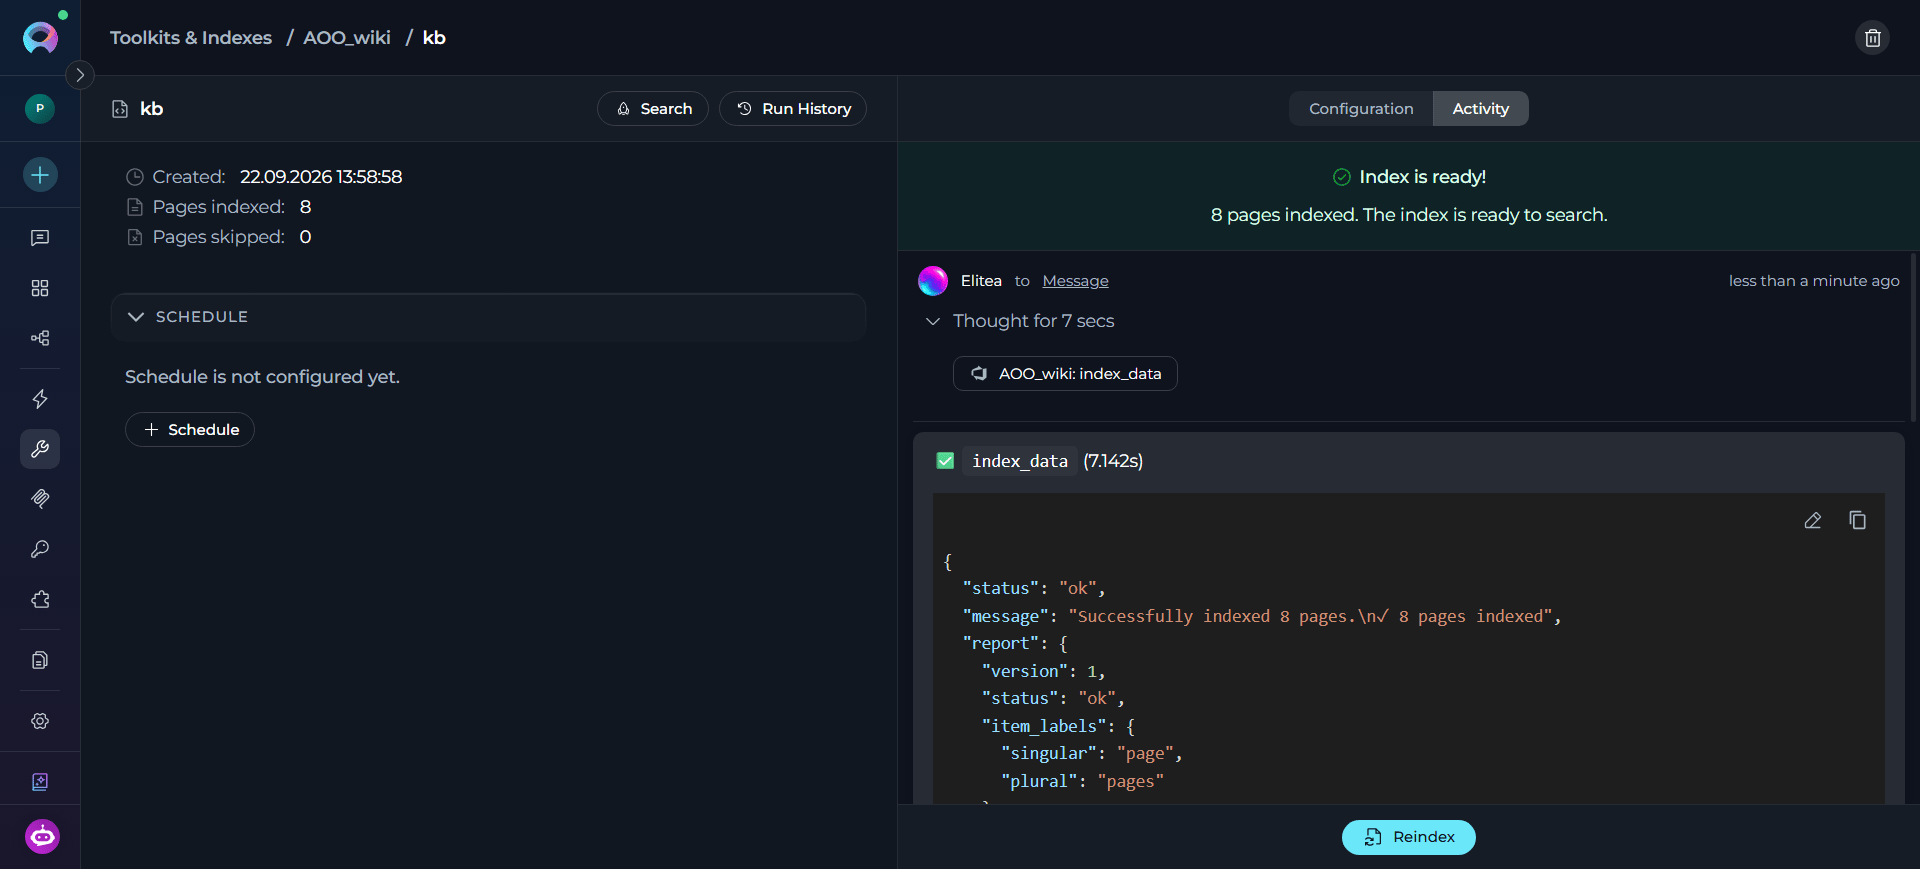Screen dimensions: 1920x869
Task: Delete the index using the trash icon
Action: click(1872, 38)
